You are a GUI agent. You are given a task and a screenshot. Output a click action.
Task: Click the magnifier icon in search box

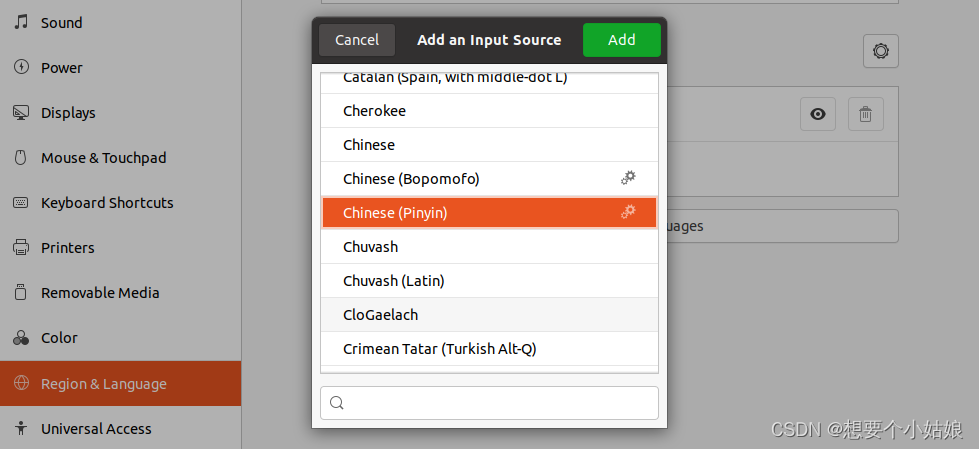(x=337, y=403)
